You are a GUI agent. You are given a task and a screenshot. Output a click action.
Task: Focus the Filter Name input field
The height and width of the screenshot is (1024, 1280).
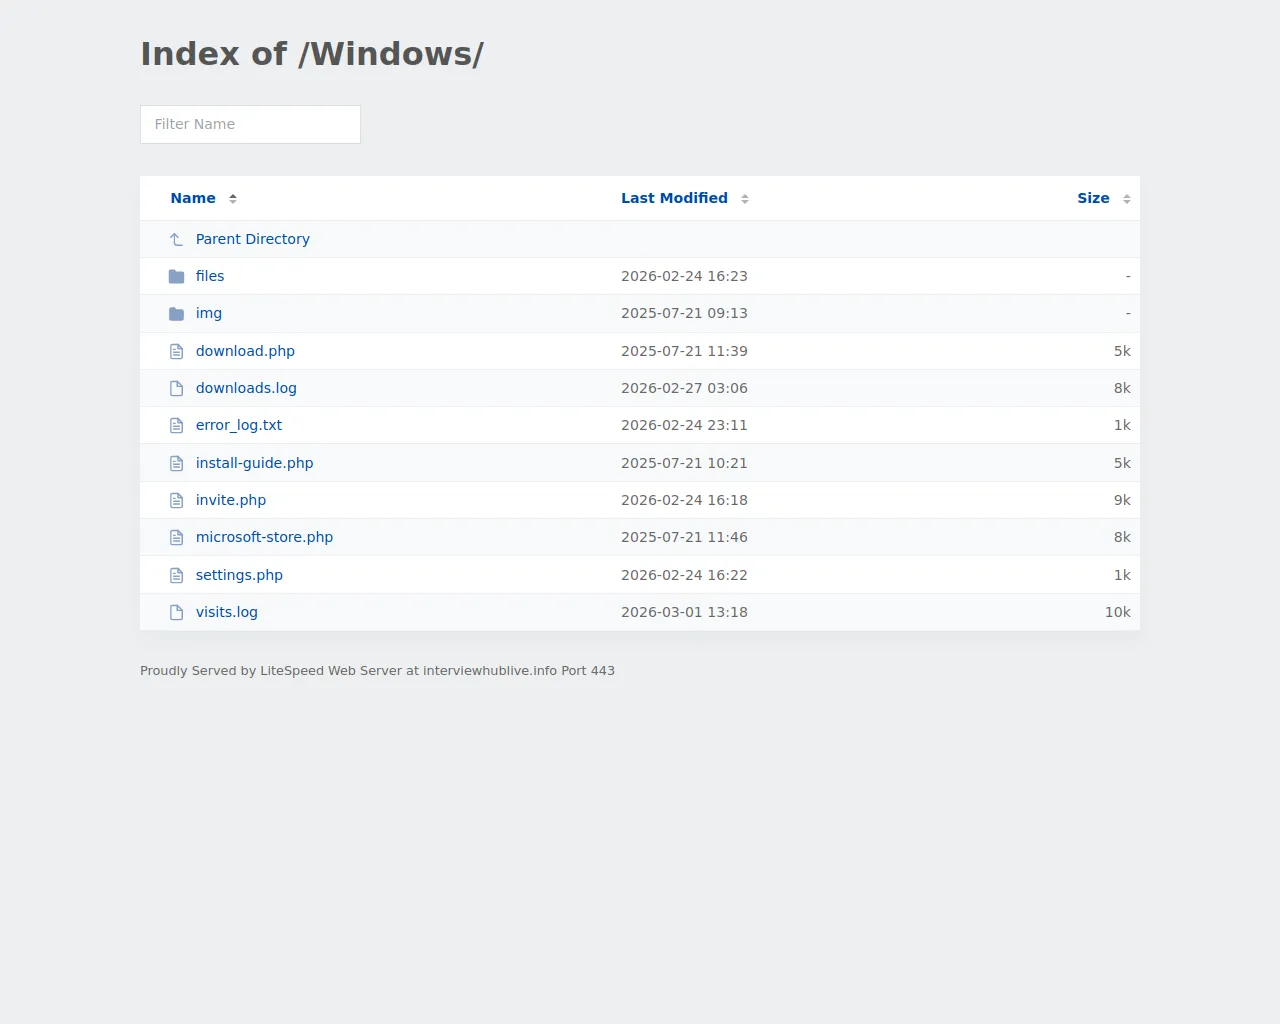(x=250, y=124)
